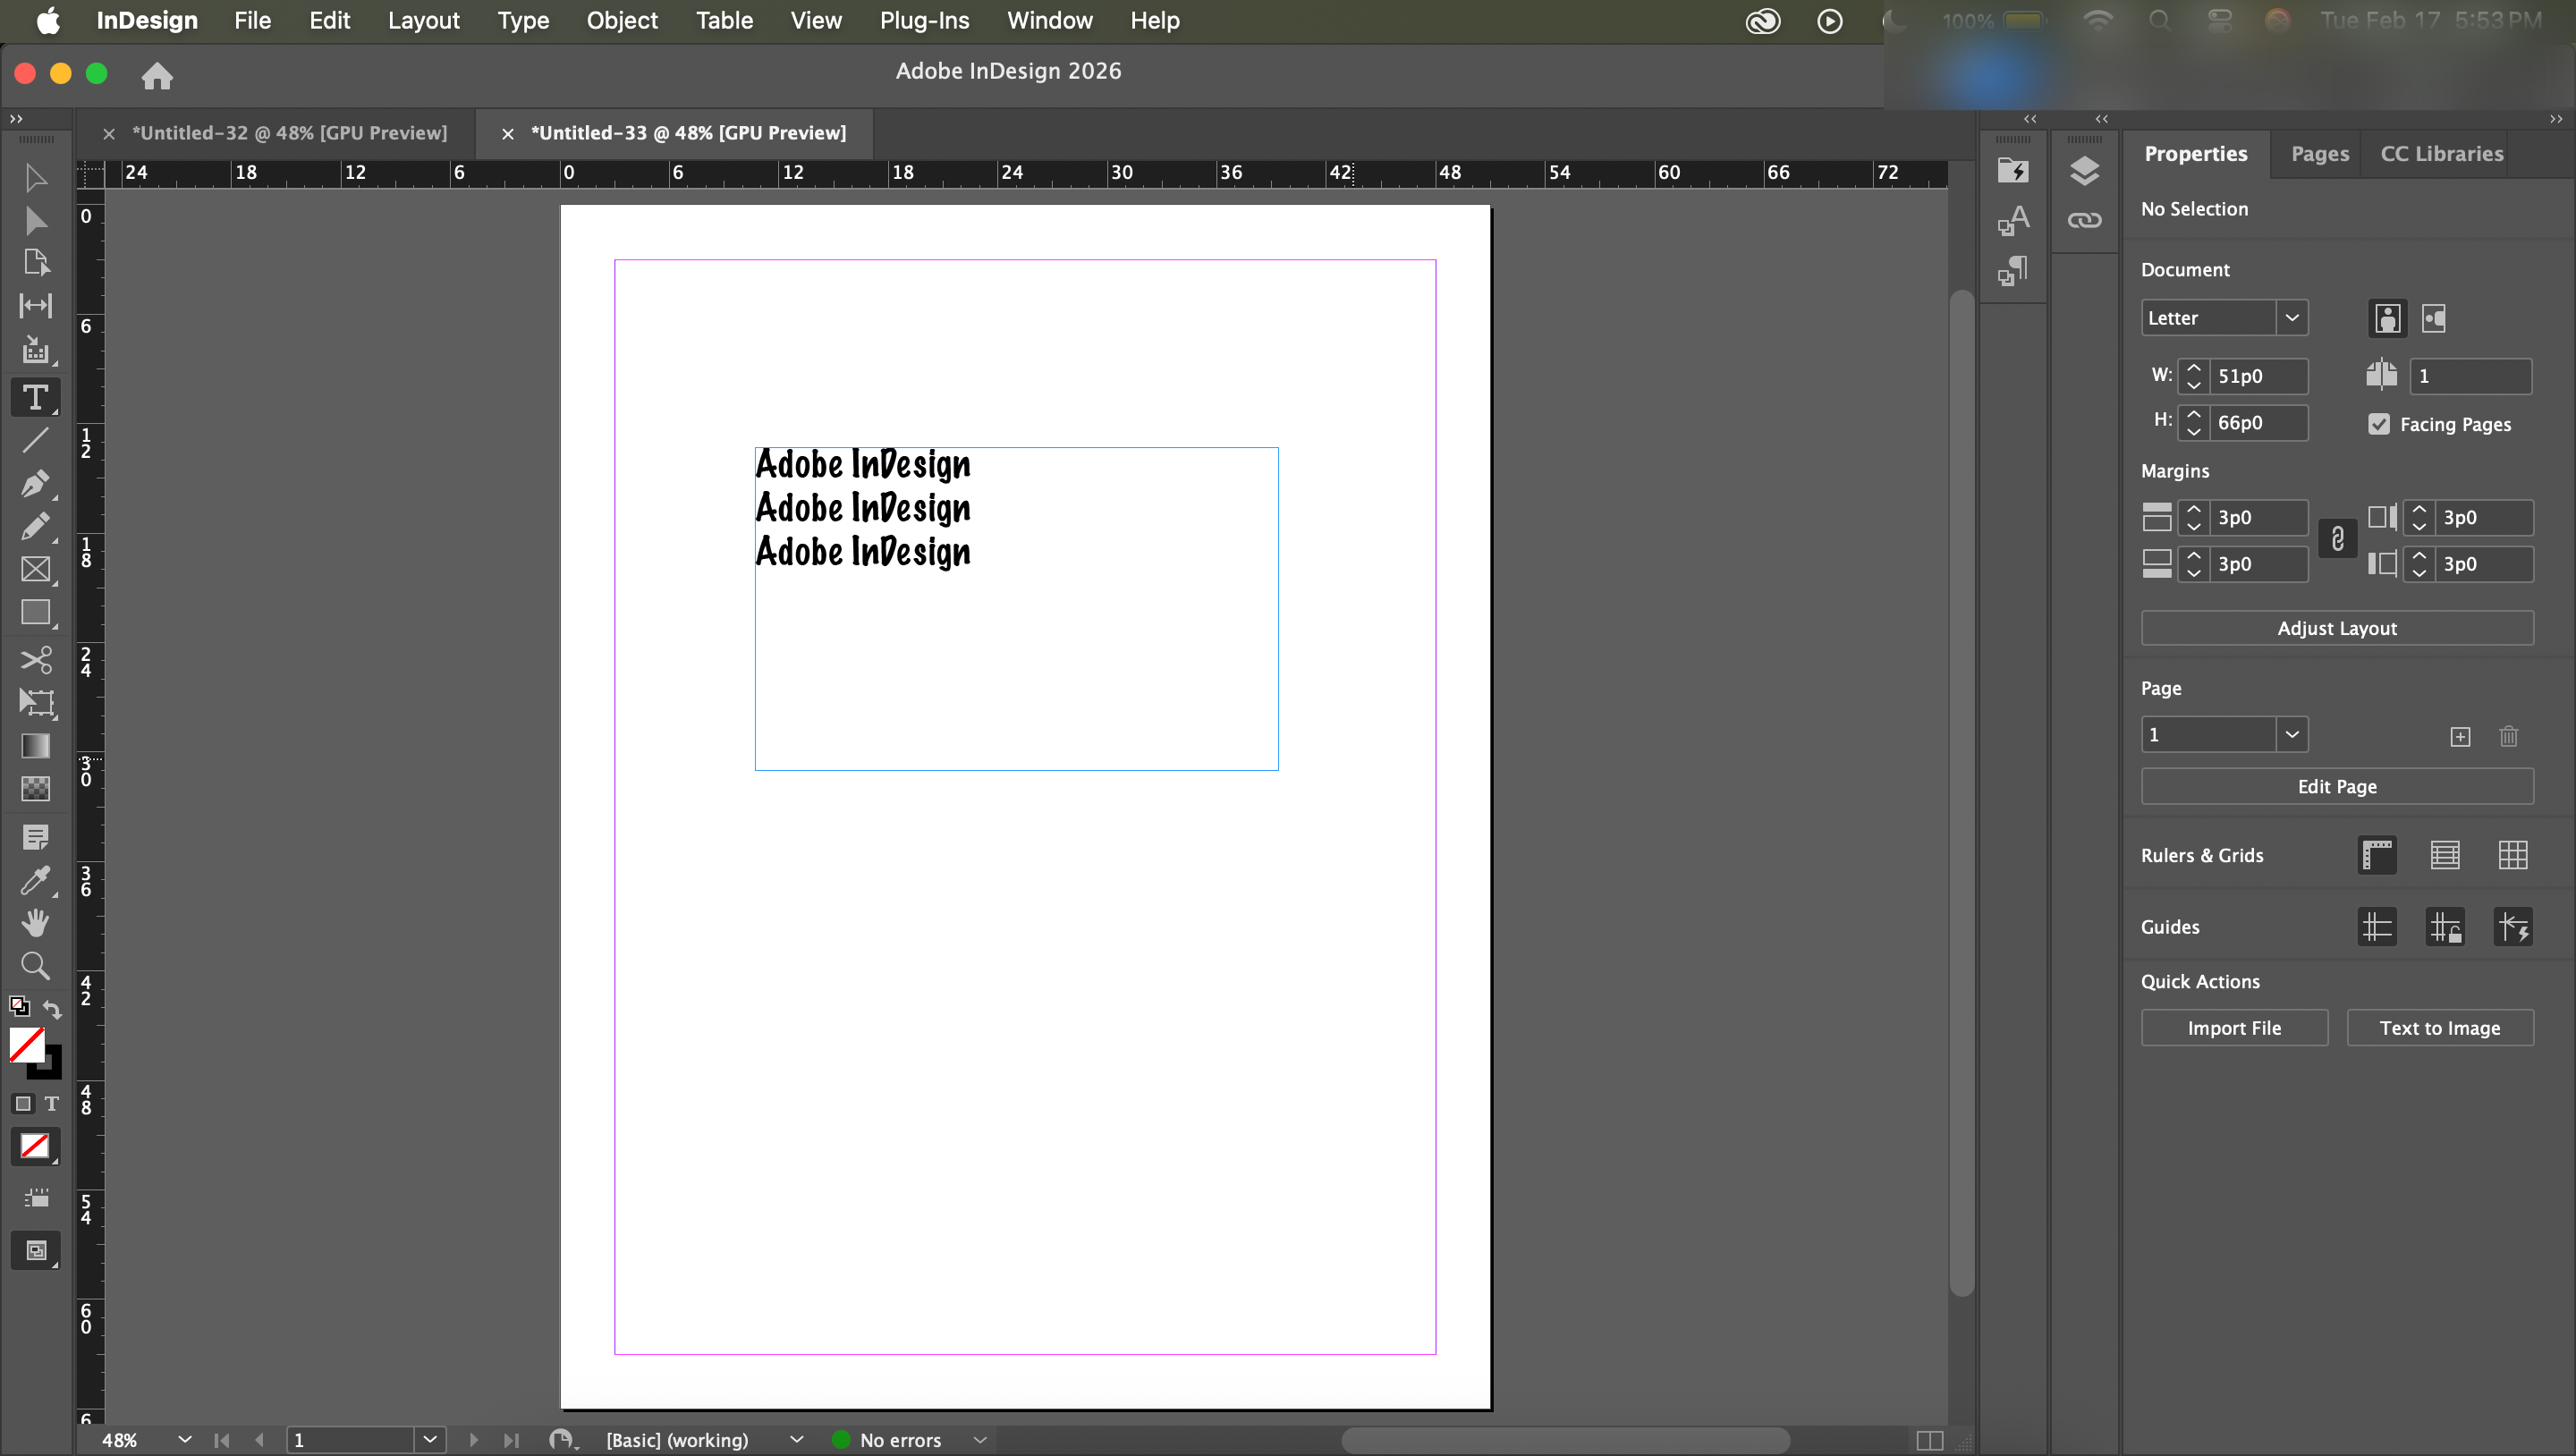Pick the Hand tool

(x=35, y=922)
